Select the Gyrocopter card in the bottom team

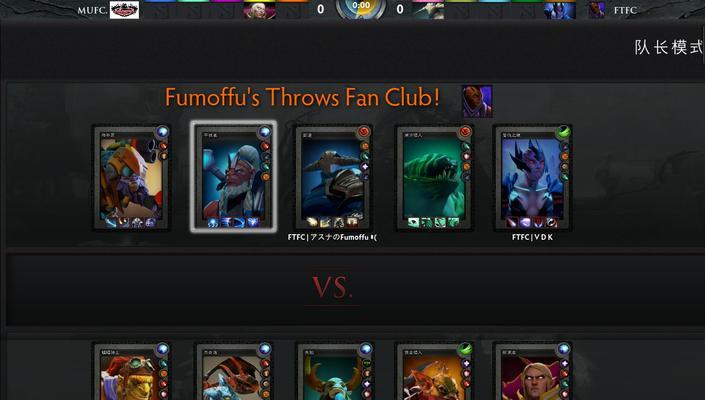pos(131,371)
